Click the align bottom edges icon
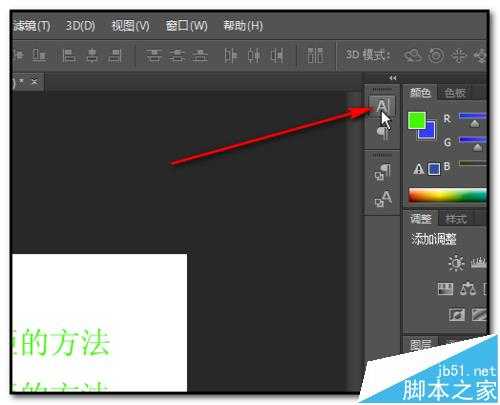 pos(39,56)
